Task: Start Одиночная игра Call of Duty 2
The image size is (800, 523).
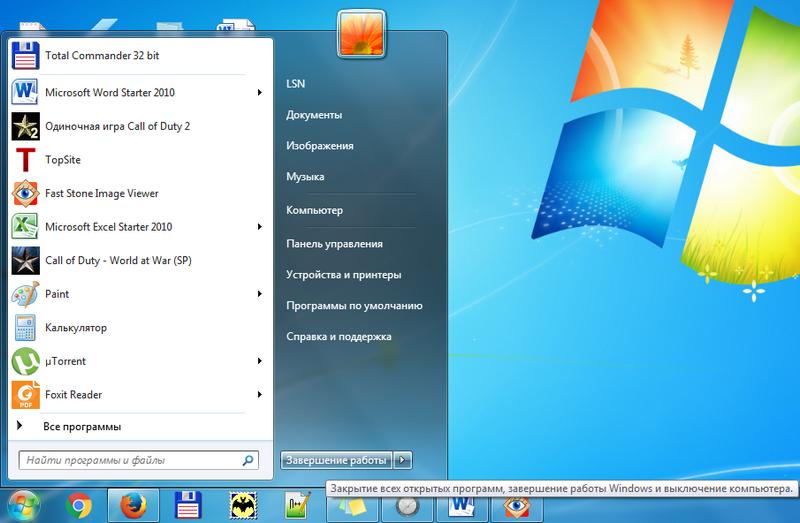Action: click(138, 126)
